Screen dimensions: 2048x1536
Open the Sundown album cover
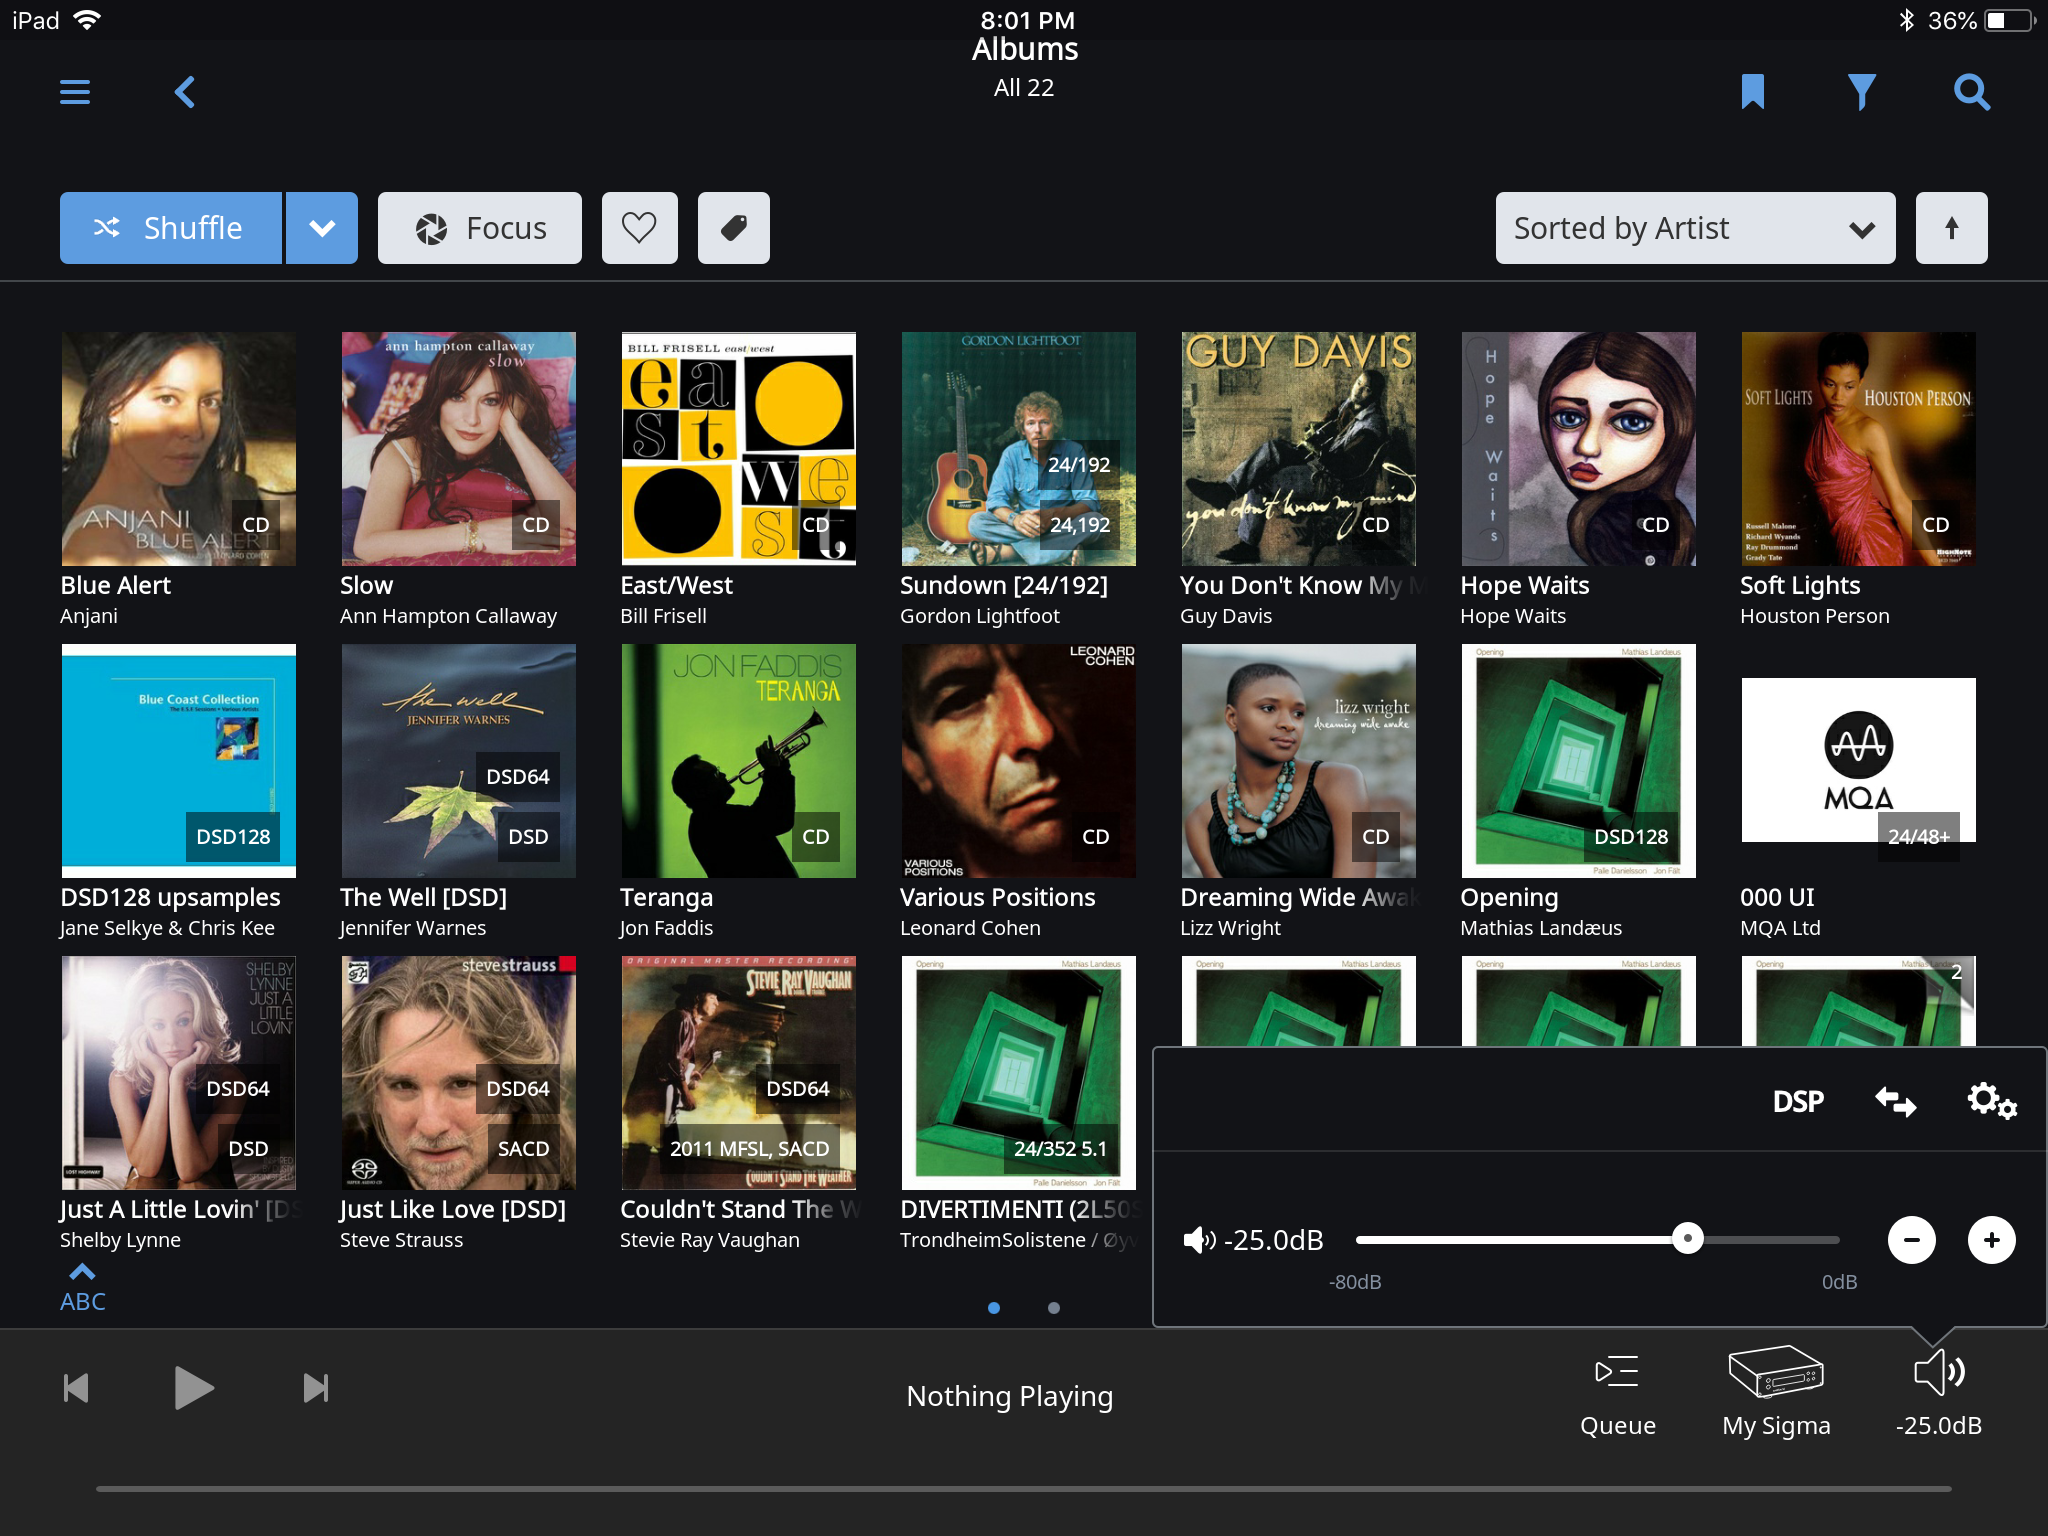(x=1018, y=449)
